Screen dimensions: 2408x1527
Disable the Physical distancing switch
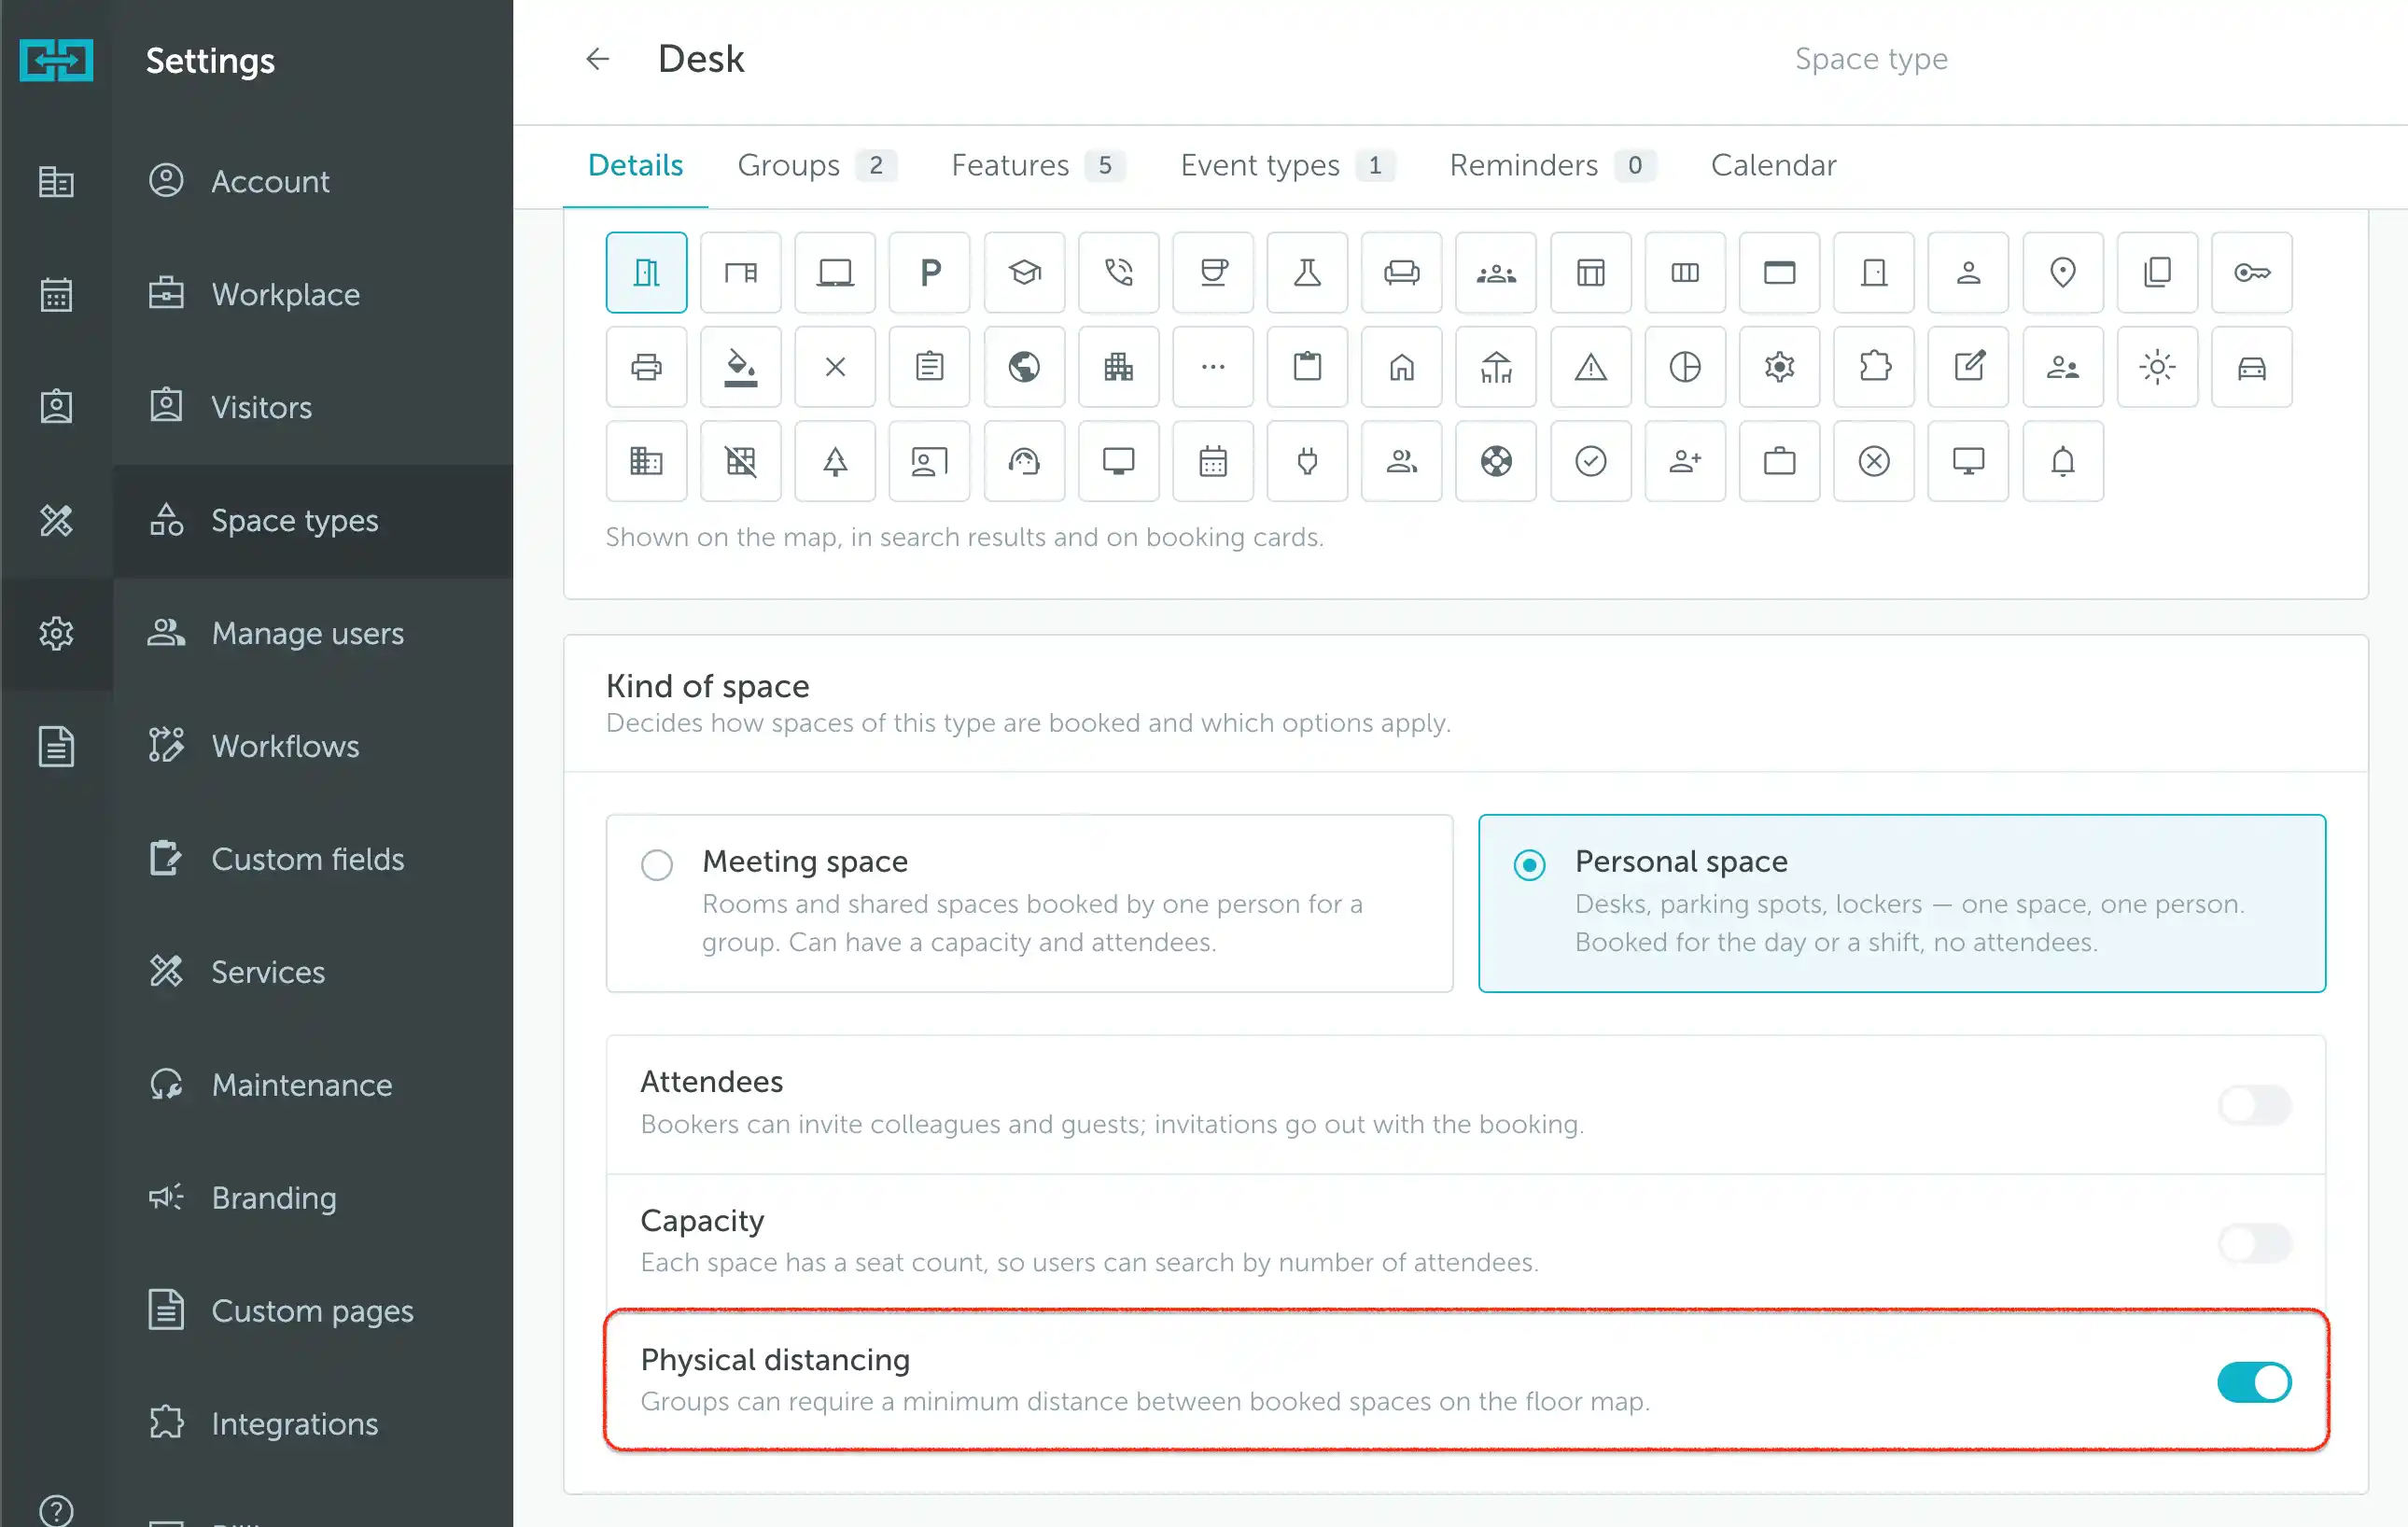2254,1381
